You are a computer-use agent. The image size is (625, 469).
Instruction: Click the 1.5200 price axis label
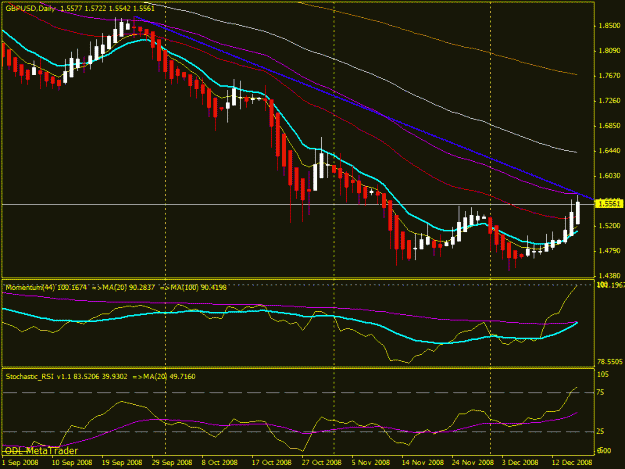(609, 226)
